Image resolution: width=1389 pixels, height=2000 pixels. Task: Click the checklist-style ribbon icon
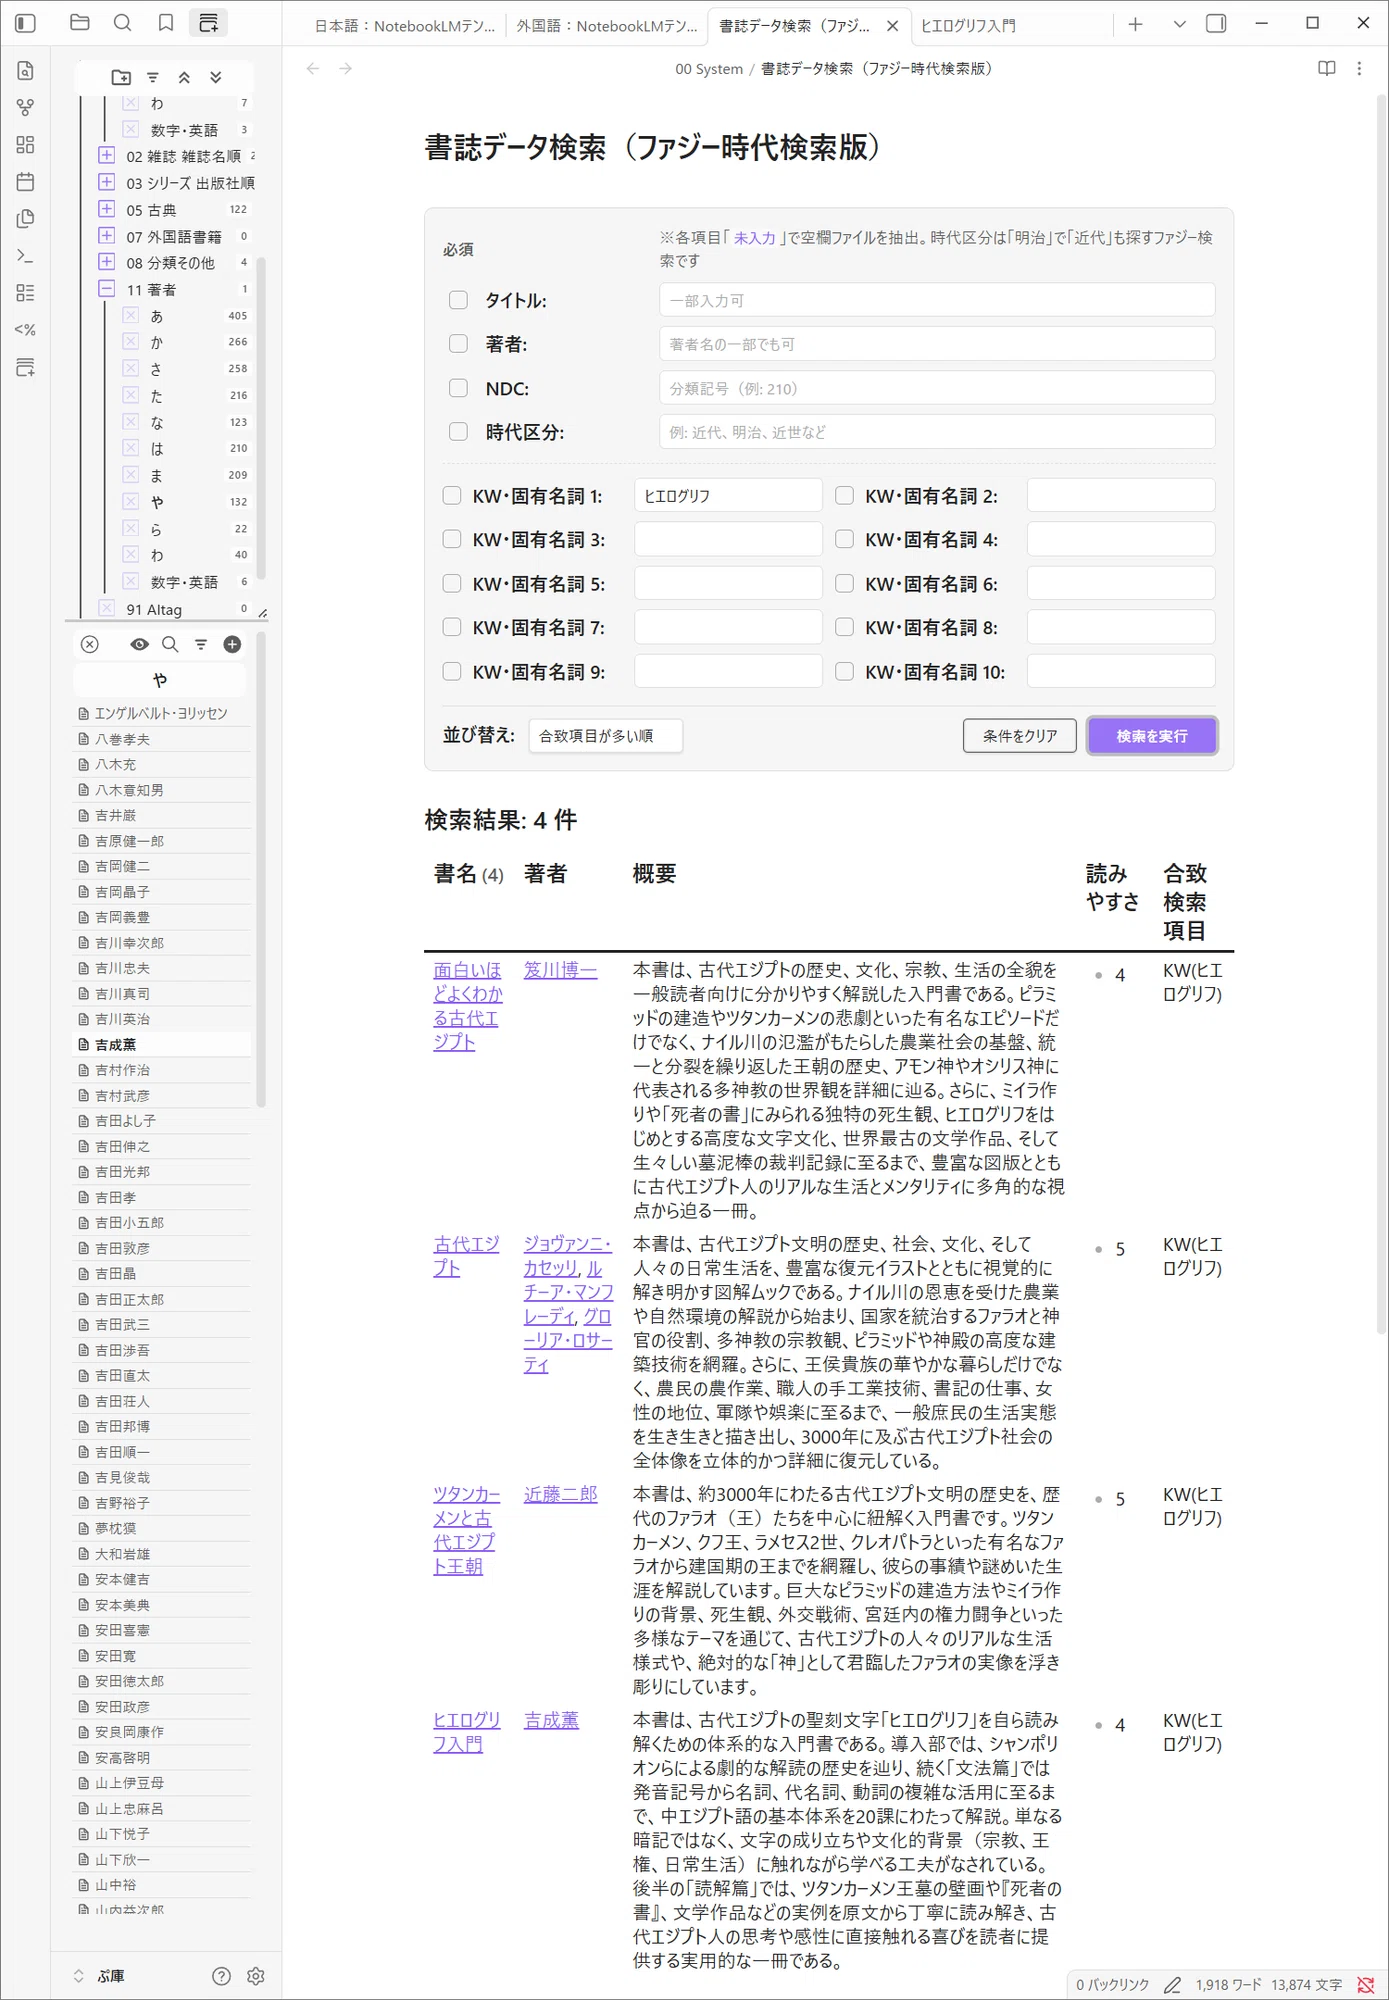[26, 292]
